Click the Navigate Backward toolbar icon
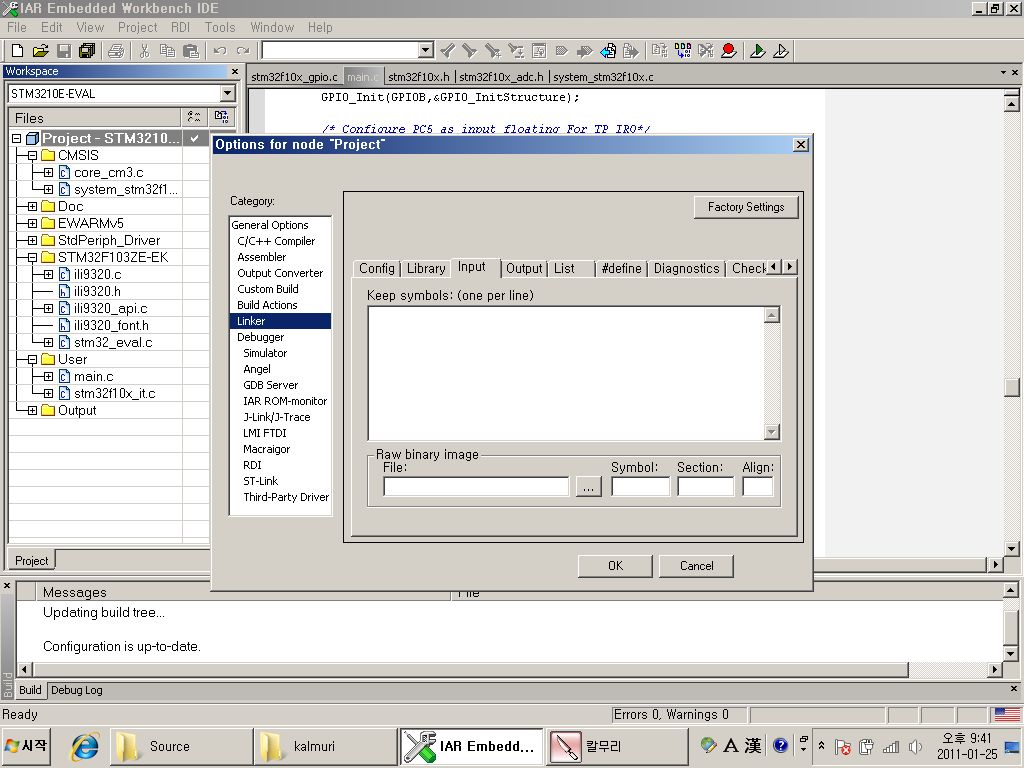 click(608, 50)
